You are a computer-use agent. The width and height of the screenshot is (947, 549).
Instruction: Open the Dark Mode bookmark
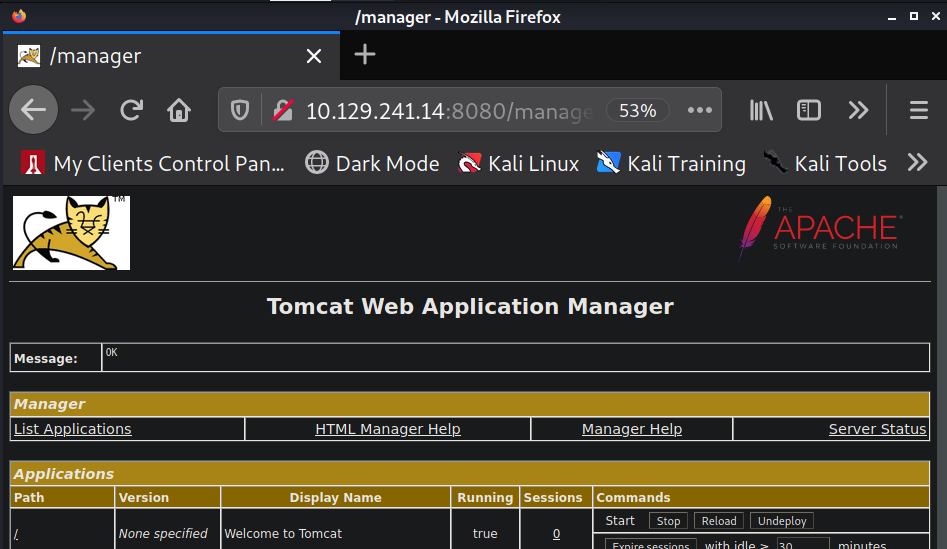point(372,164)
